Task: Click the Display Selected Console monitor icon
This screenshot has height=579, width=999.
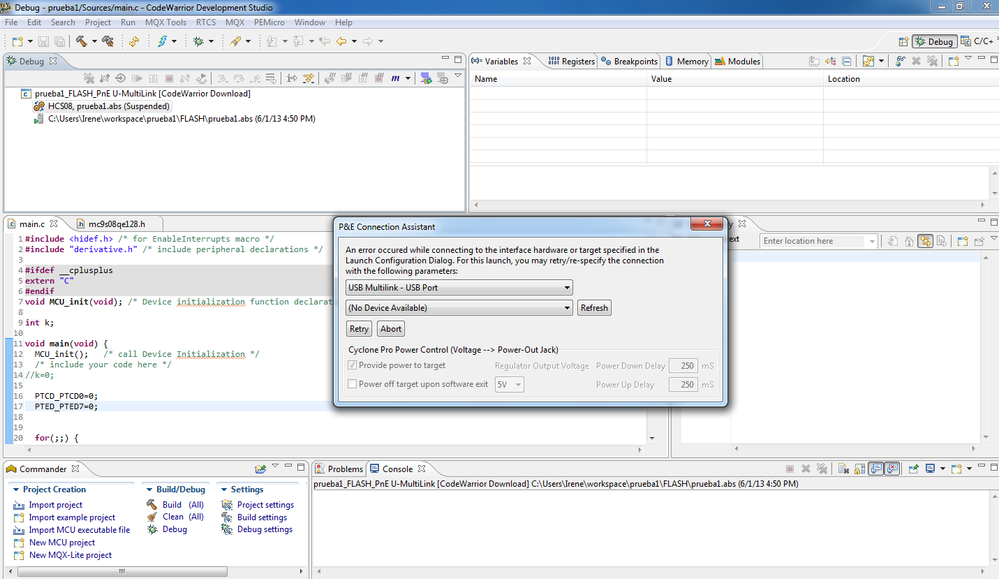Action: (930, 469)
